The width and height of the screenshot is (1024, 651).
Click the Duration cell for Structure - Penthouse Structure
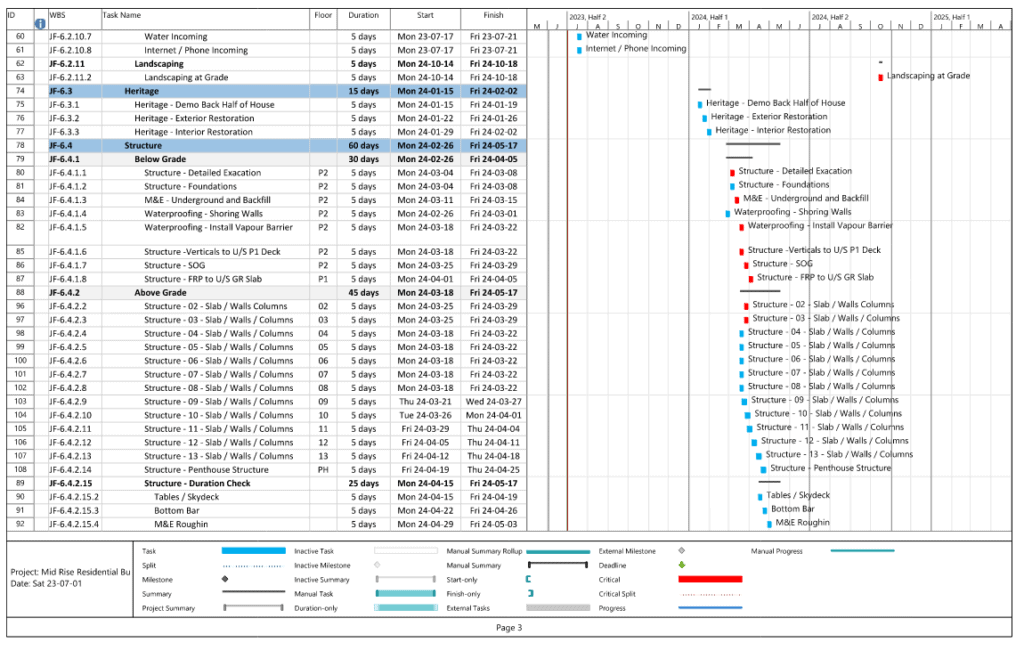coord(362,469)
